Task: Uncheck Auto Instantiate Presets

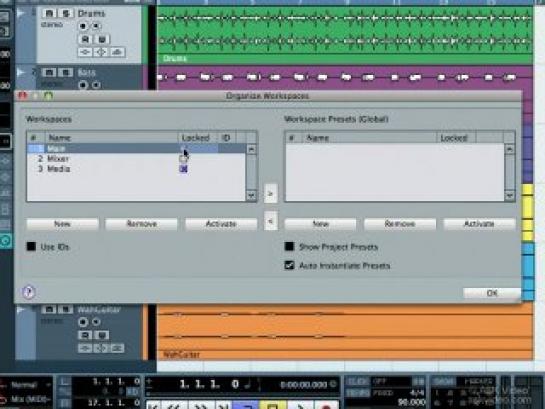Action: (289, 265)
